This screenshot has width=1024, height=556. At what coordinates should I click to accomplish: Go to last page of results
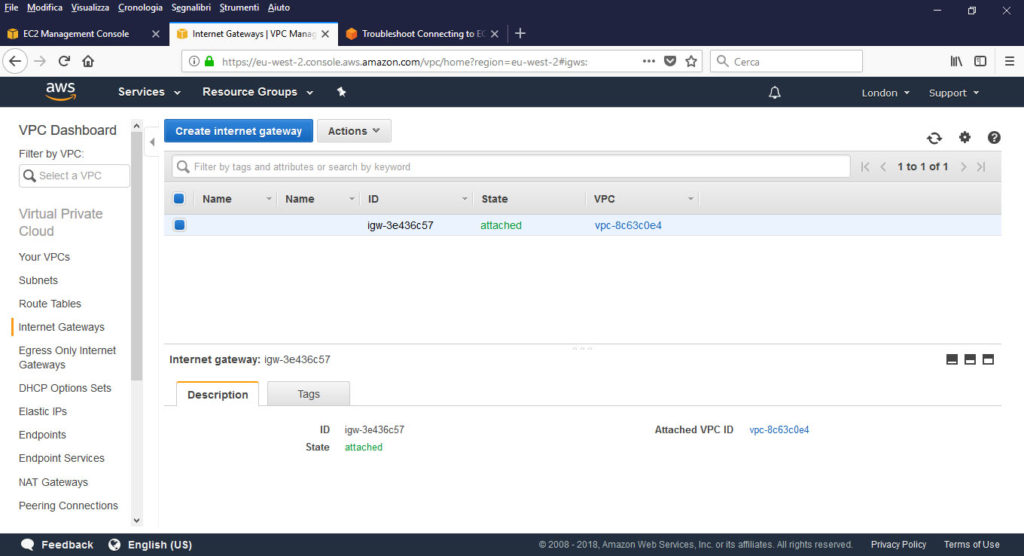click(x=981, y=167)
